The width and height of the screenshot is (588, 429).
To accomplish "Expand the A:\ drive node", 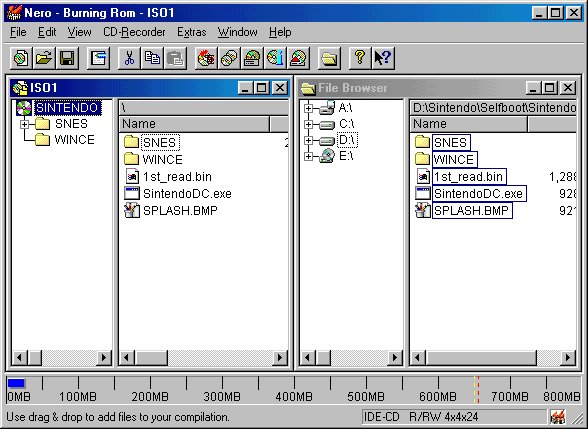I will pyautogui.click(x=308, y=108).
